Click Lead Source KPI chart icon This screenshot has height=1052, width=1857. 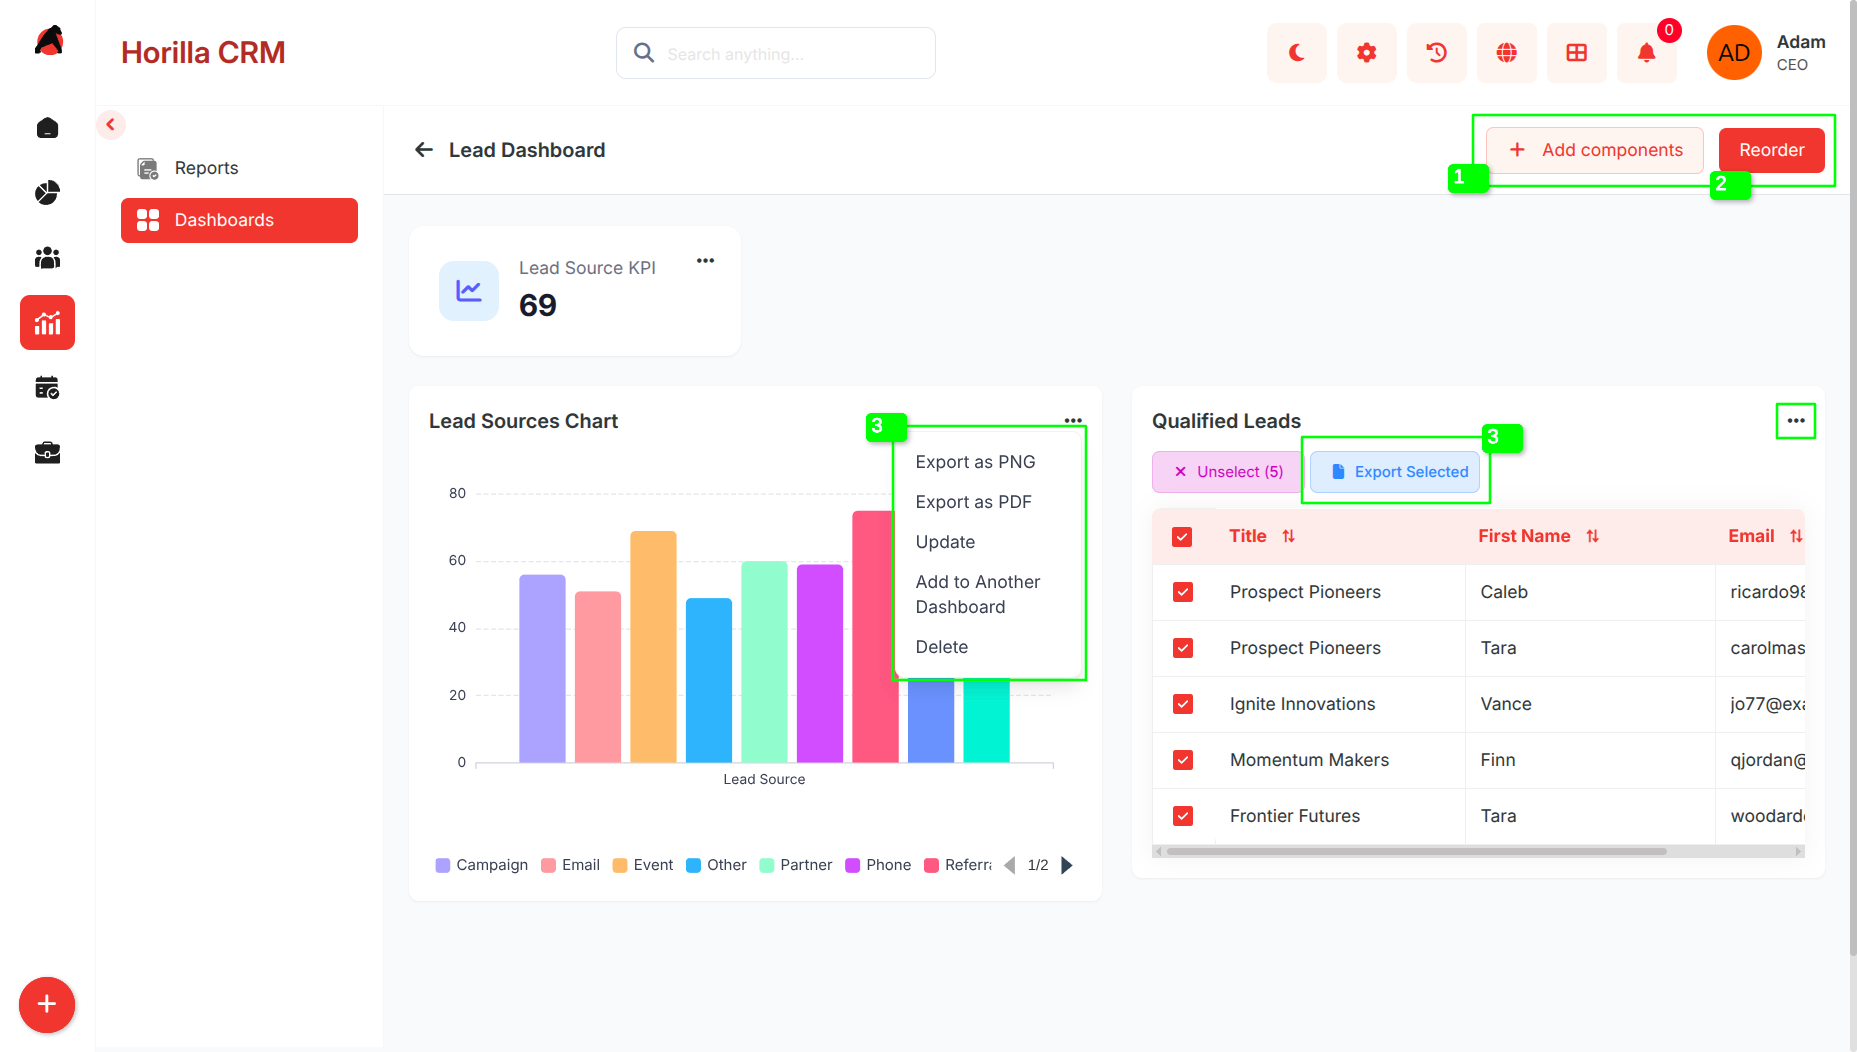tap(469, 291)
